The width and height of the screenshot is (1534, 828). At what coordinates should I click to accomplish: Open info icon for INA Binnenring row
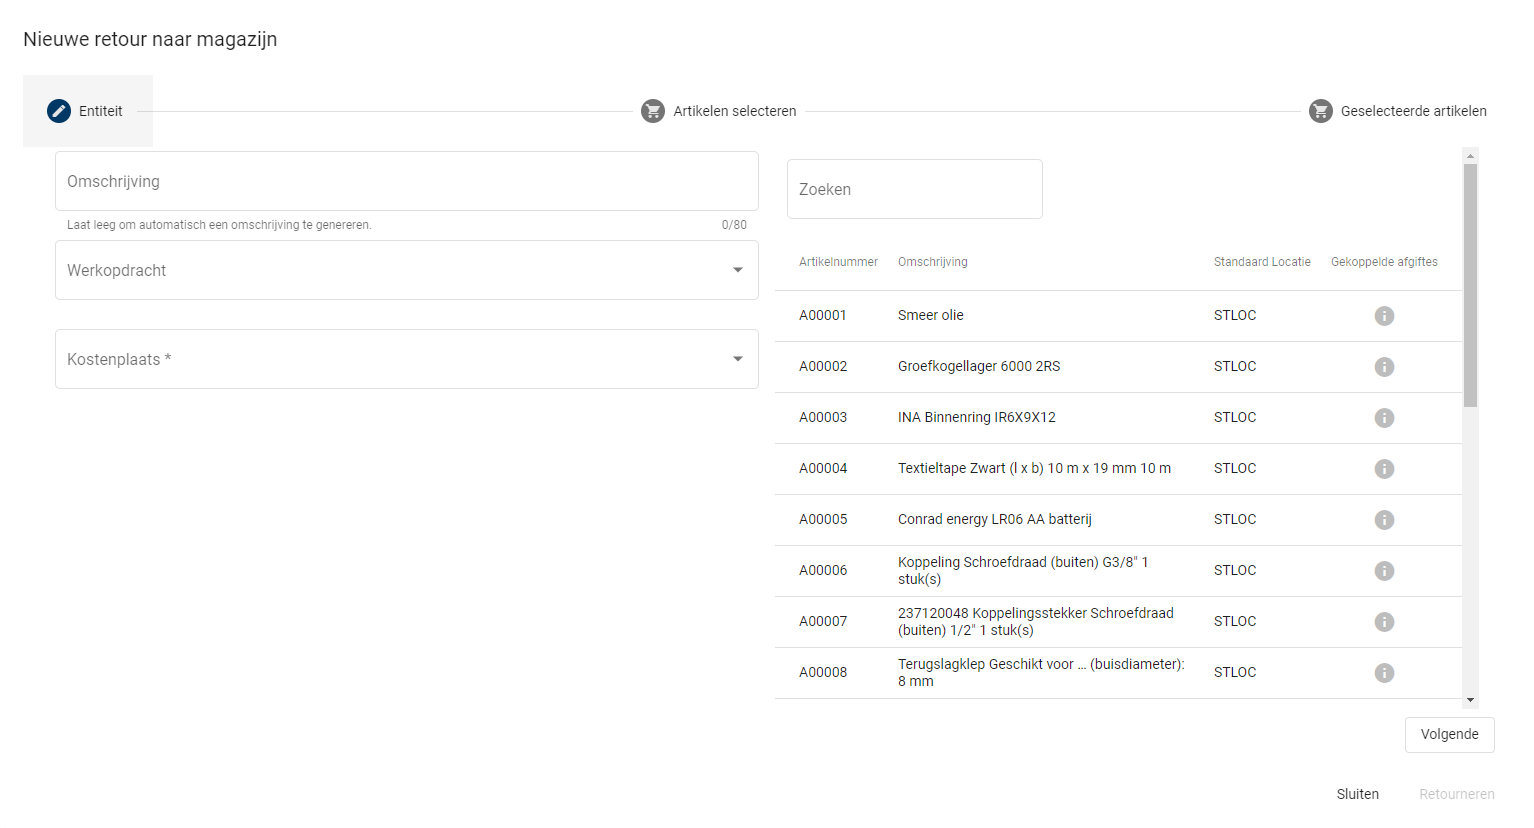tap(1384, 418)
